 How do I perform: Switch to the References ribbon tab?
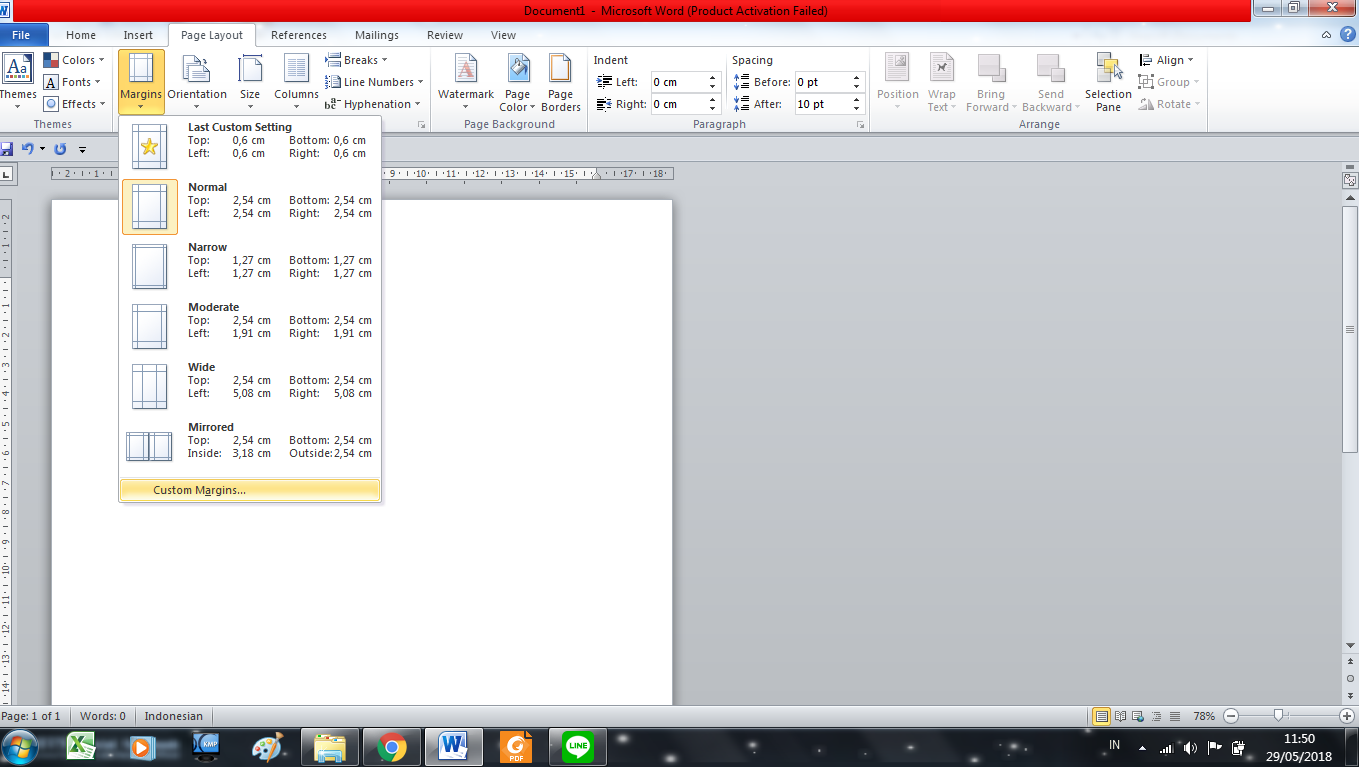pos(298,34)
